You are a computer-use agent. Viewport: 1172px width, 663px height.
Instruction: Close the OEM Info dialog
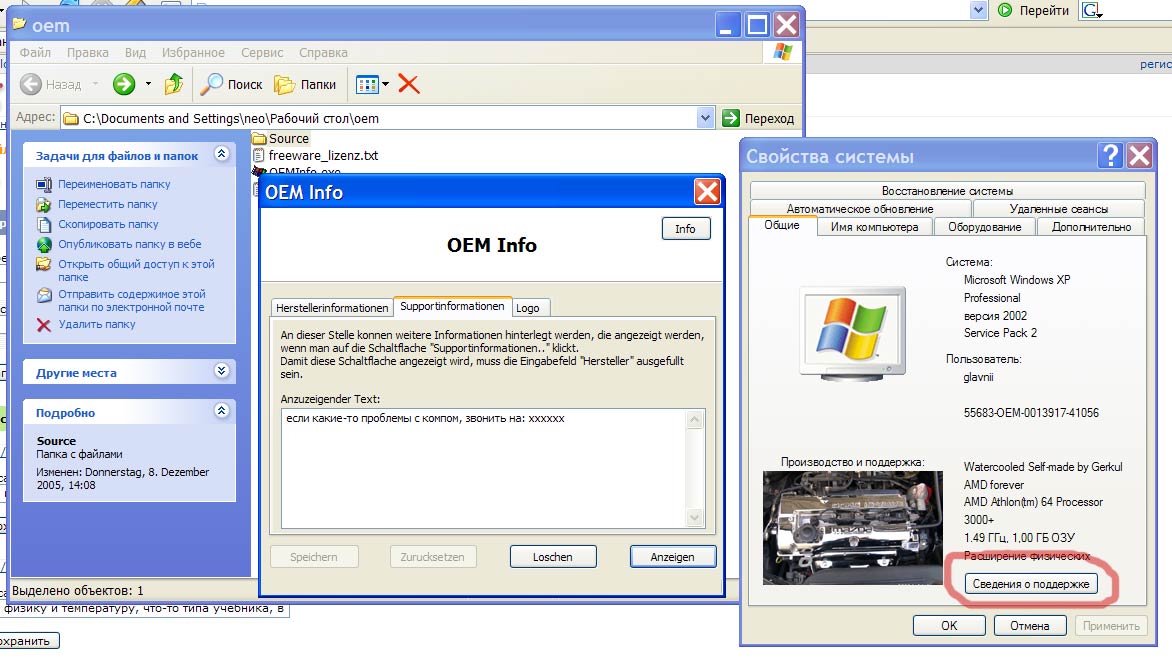click(707, 192)
